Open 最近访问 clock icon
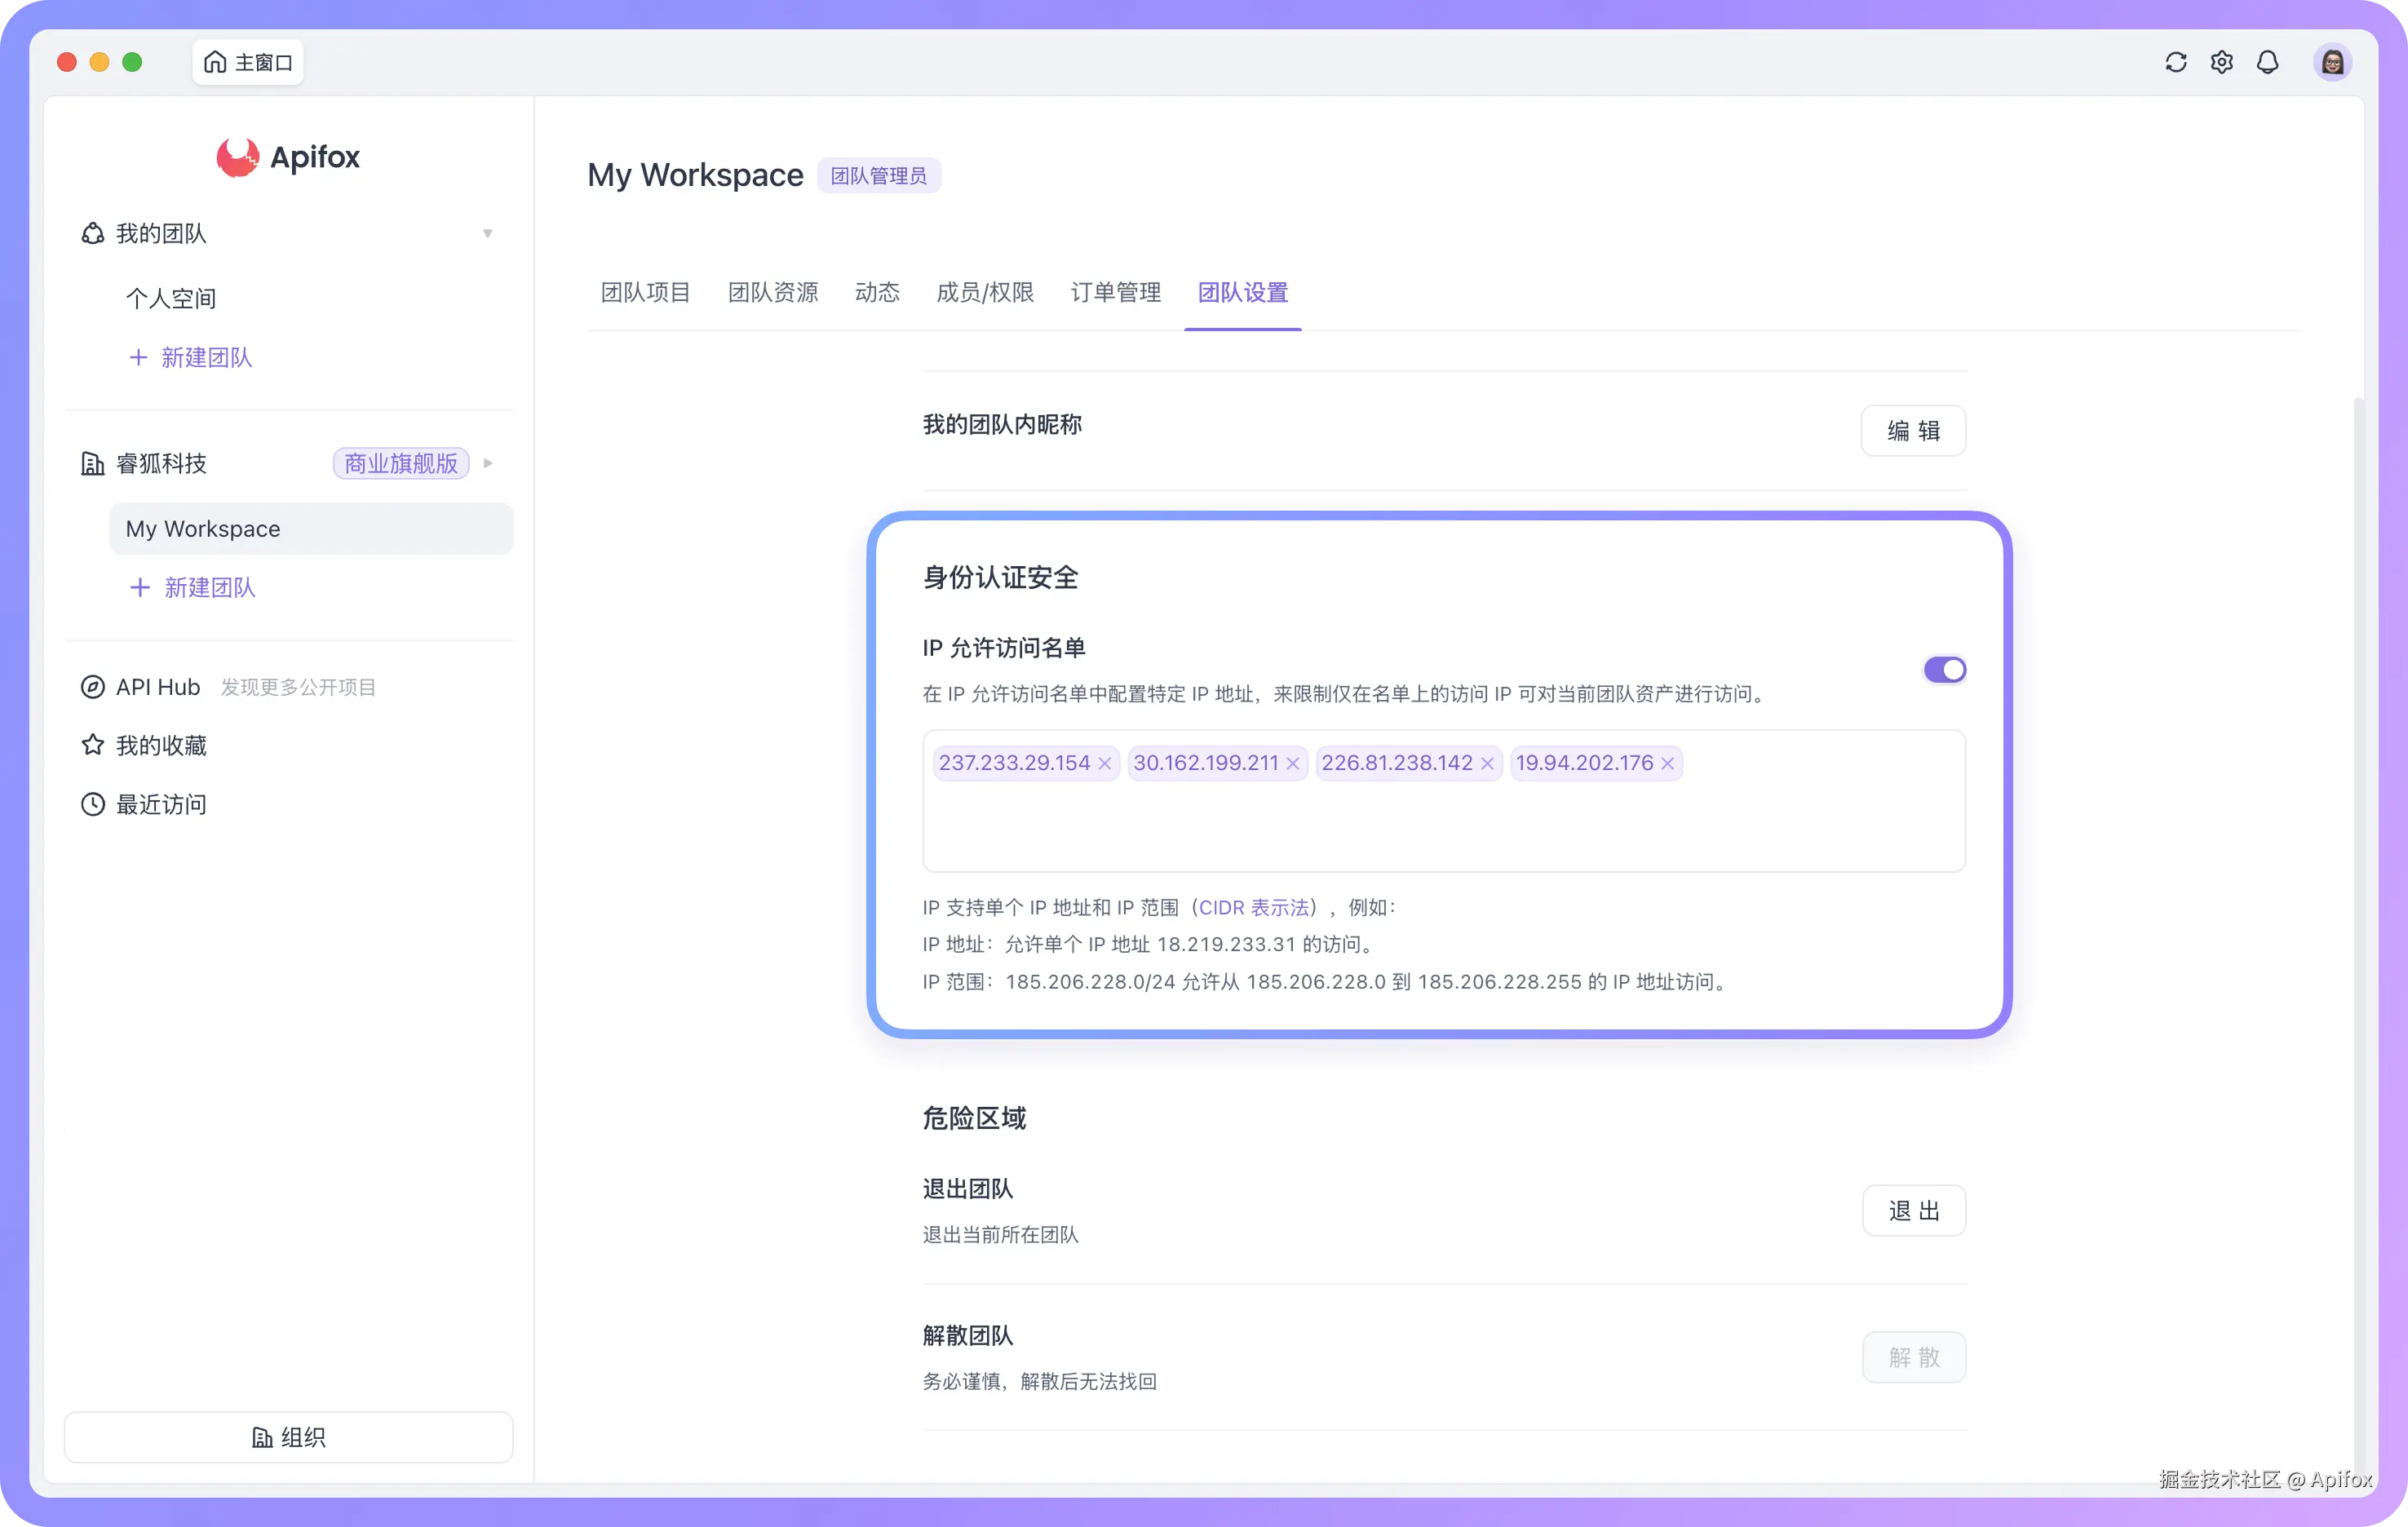 92,804
